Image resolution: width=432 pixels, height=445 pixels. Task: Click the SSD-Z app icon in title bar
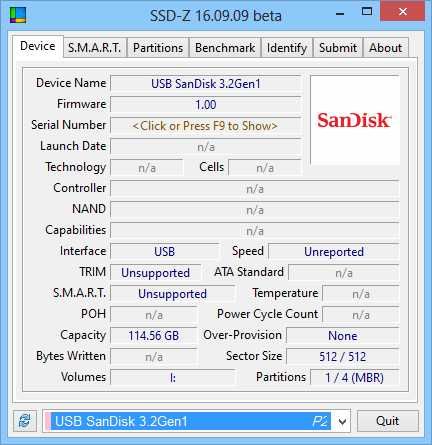point(18,15)
